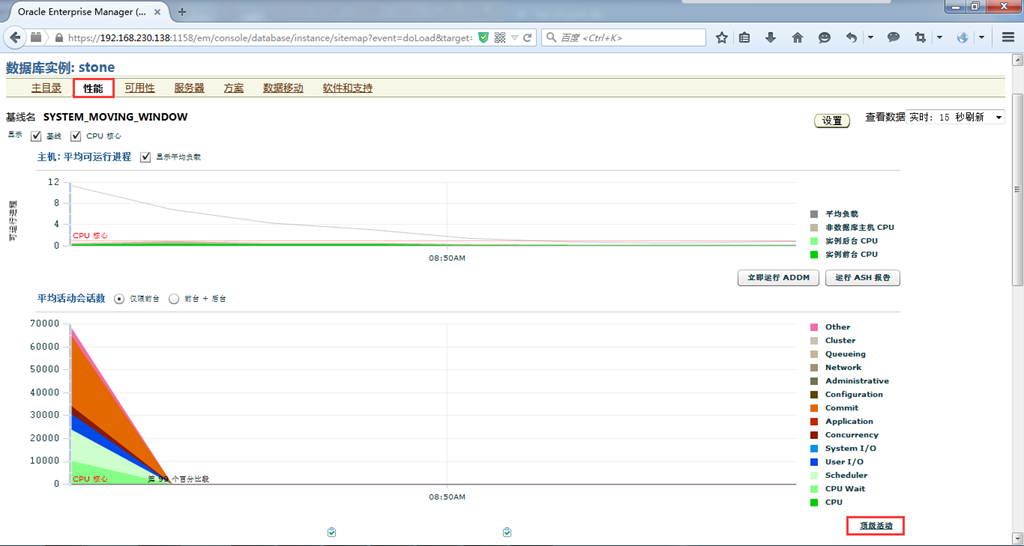1024x546 pixels.
Task: Open the 顶级活动 link
Action: tap(875, 526)
